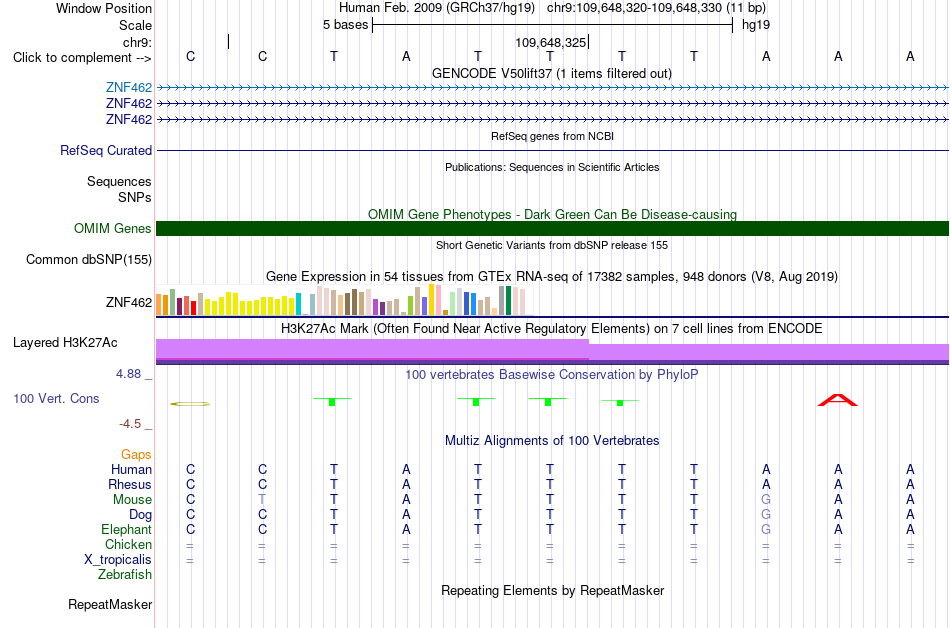
Task: Open the OMIM Genes track label
Action: click(x=112, y=228)
